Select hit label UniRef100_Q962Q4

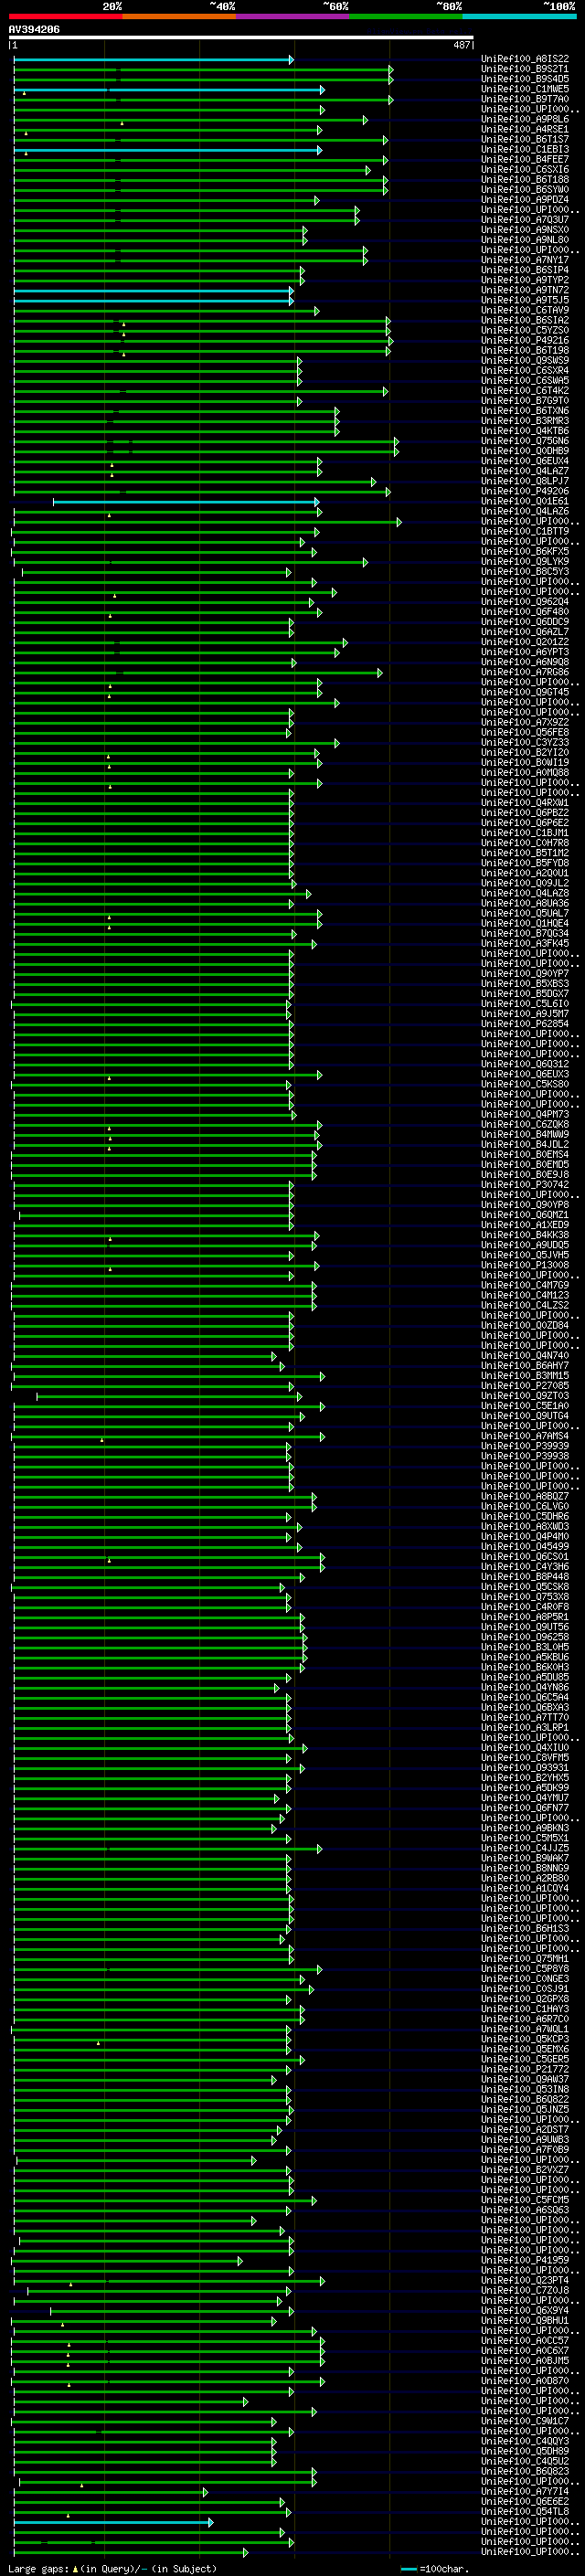pos(525,602)
